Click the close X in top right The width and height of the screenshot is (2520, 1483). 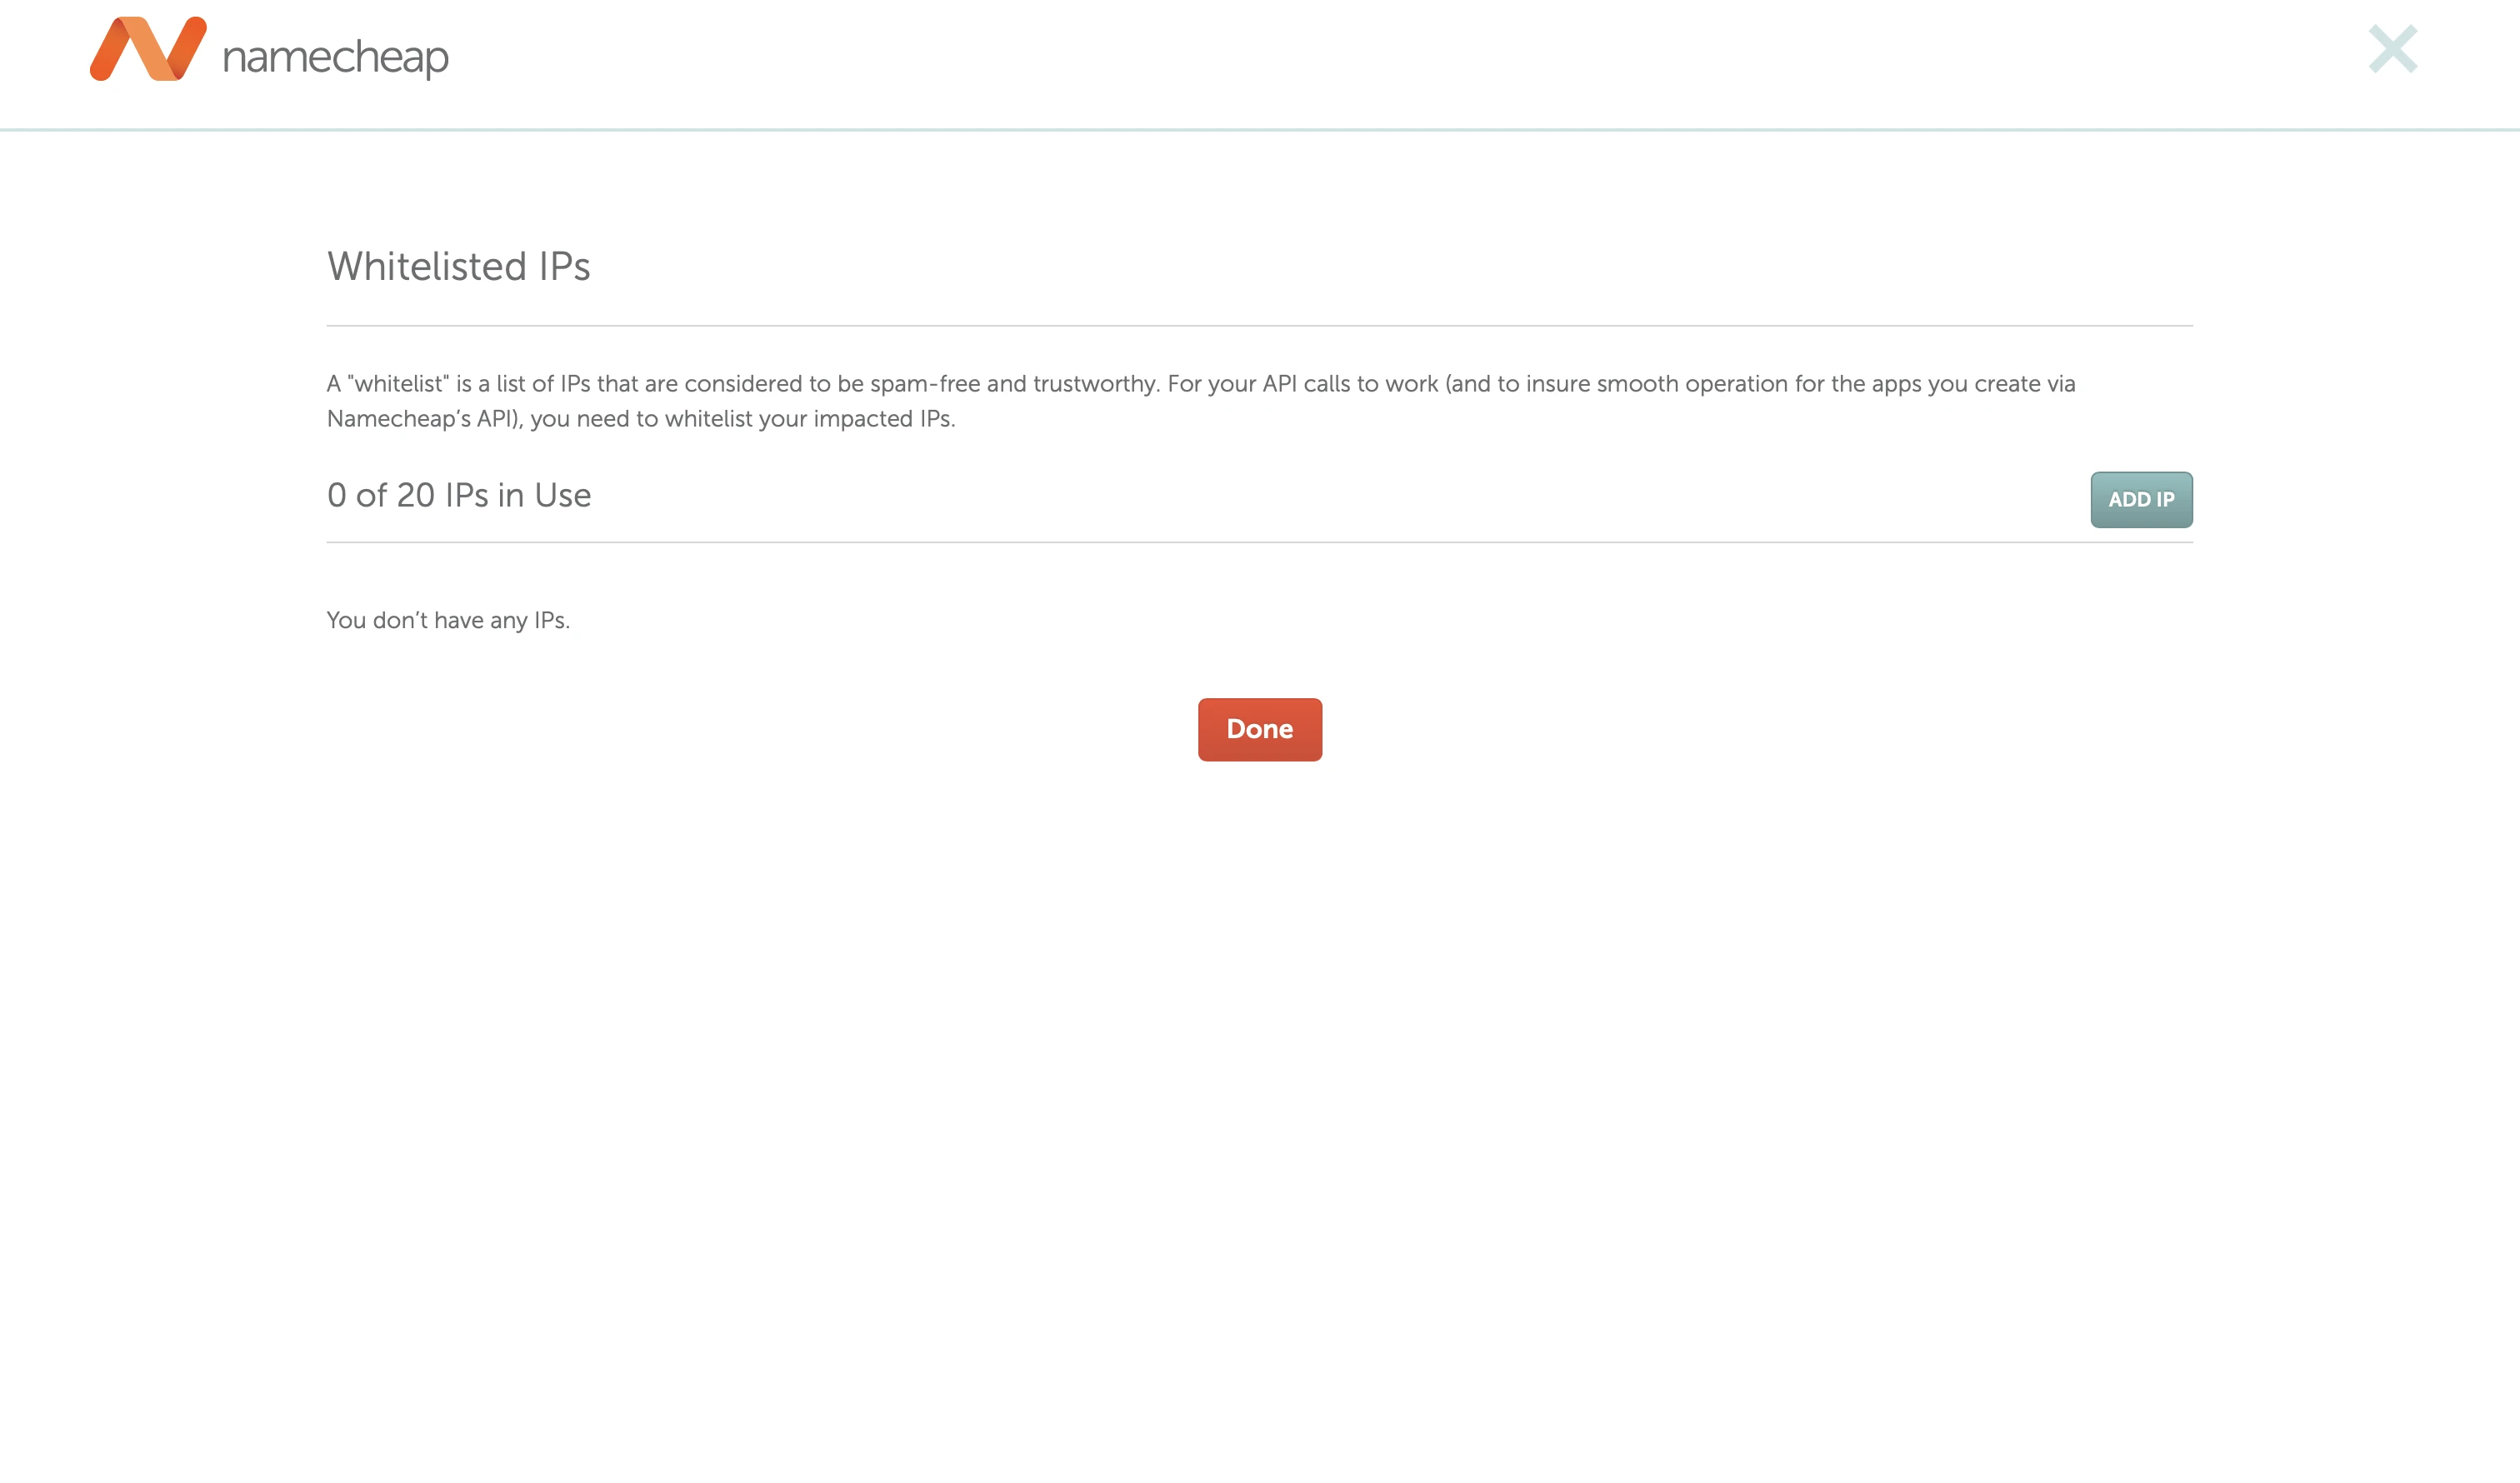(x=2392, y=49)
